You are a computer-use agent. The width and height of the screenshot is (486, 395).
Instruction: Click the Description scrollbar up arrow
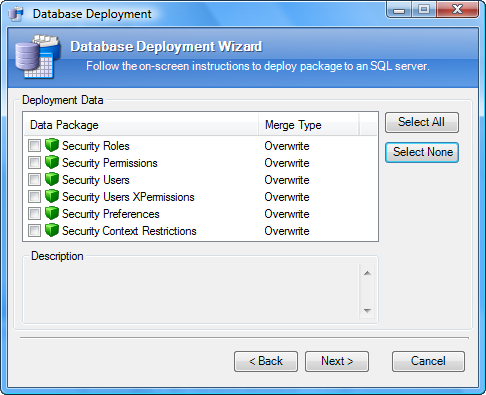pyautogui.click(x=367, y=273)
